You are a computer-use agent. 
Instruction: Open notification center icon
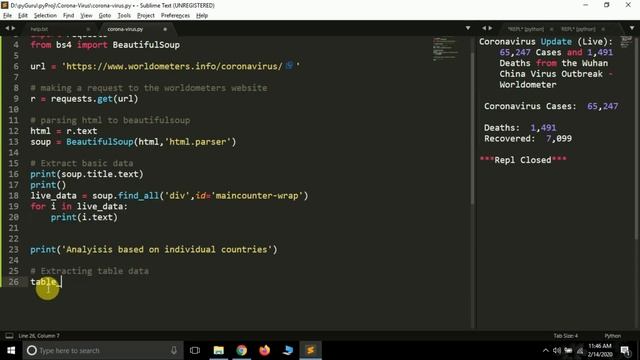tap(625, 350)
